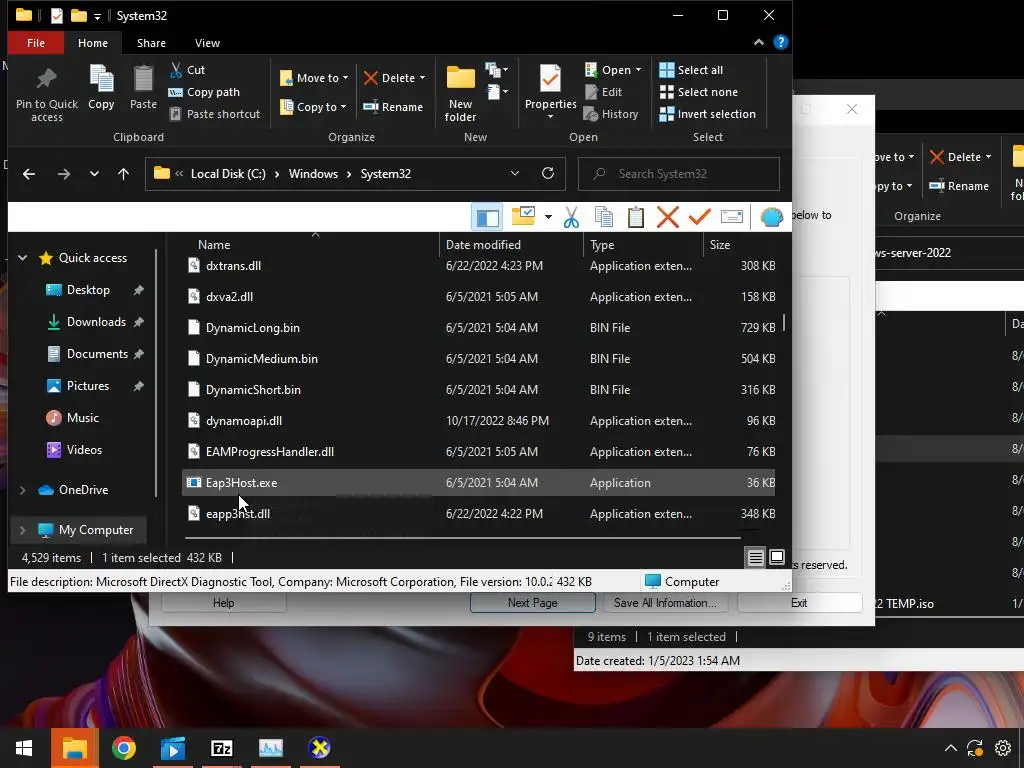Viewport: 1024px width, 768px height.
Task: Click Invert selection
Action: click(707, 114)
